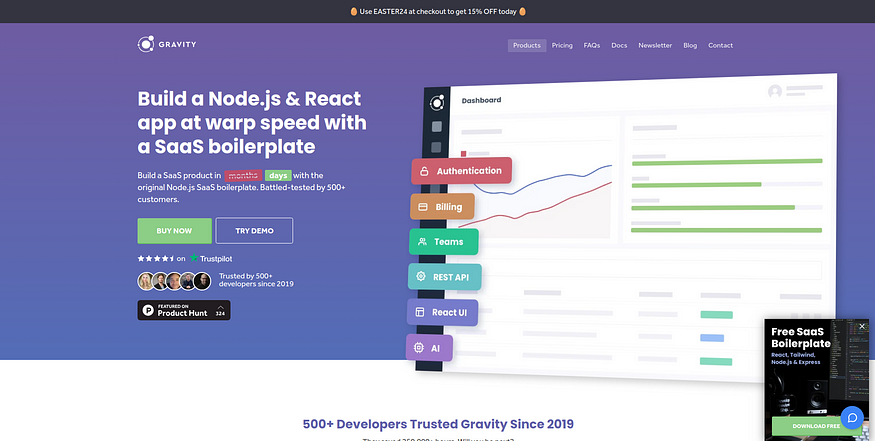Click the card icon on Billing
Screen dimensions: 875x441
pos(423,207)
